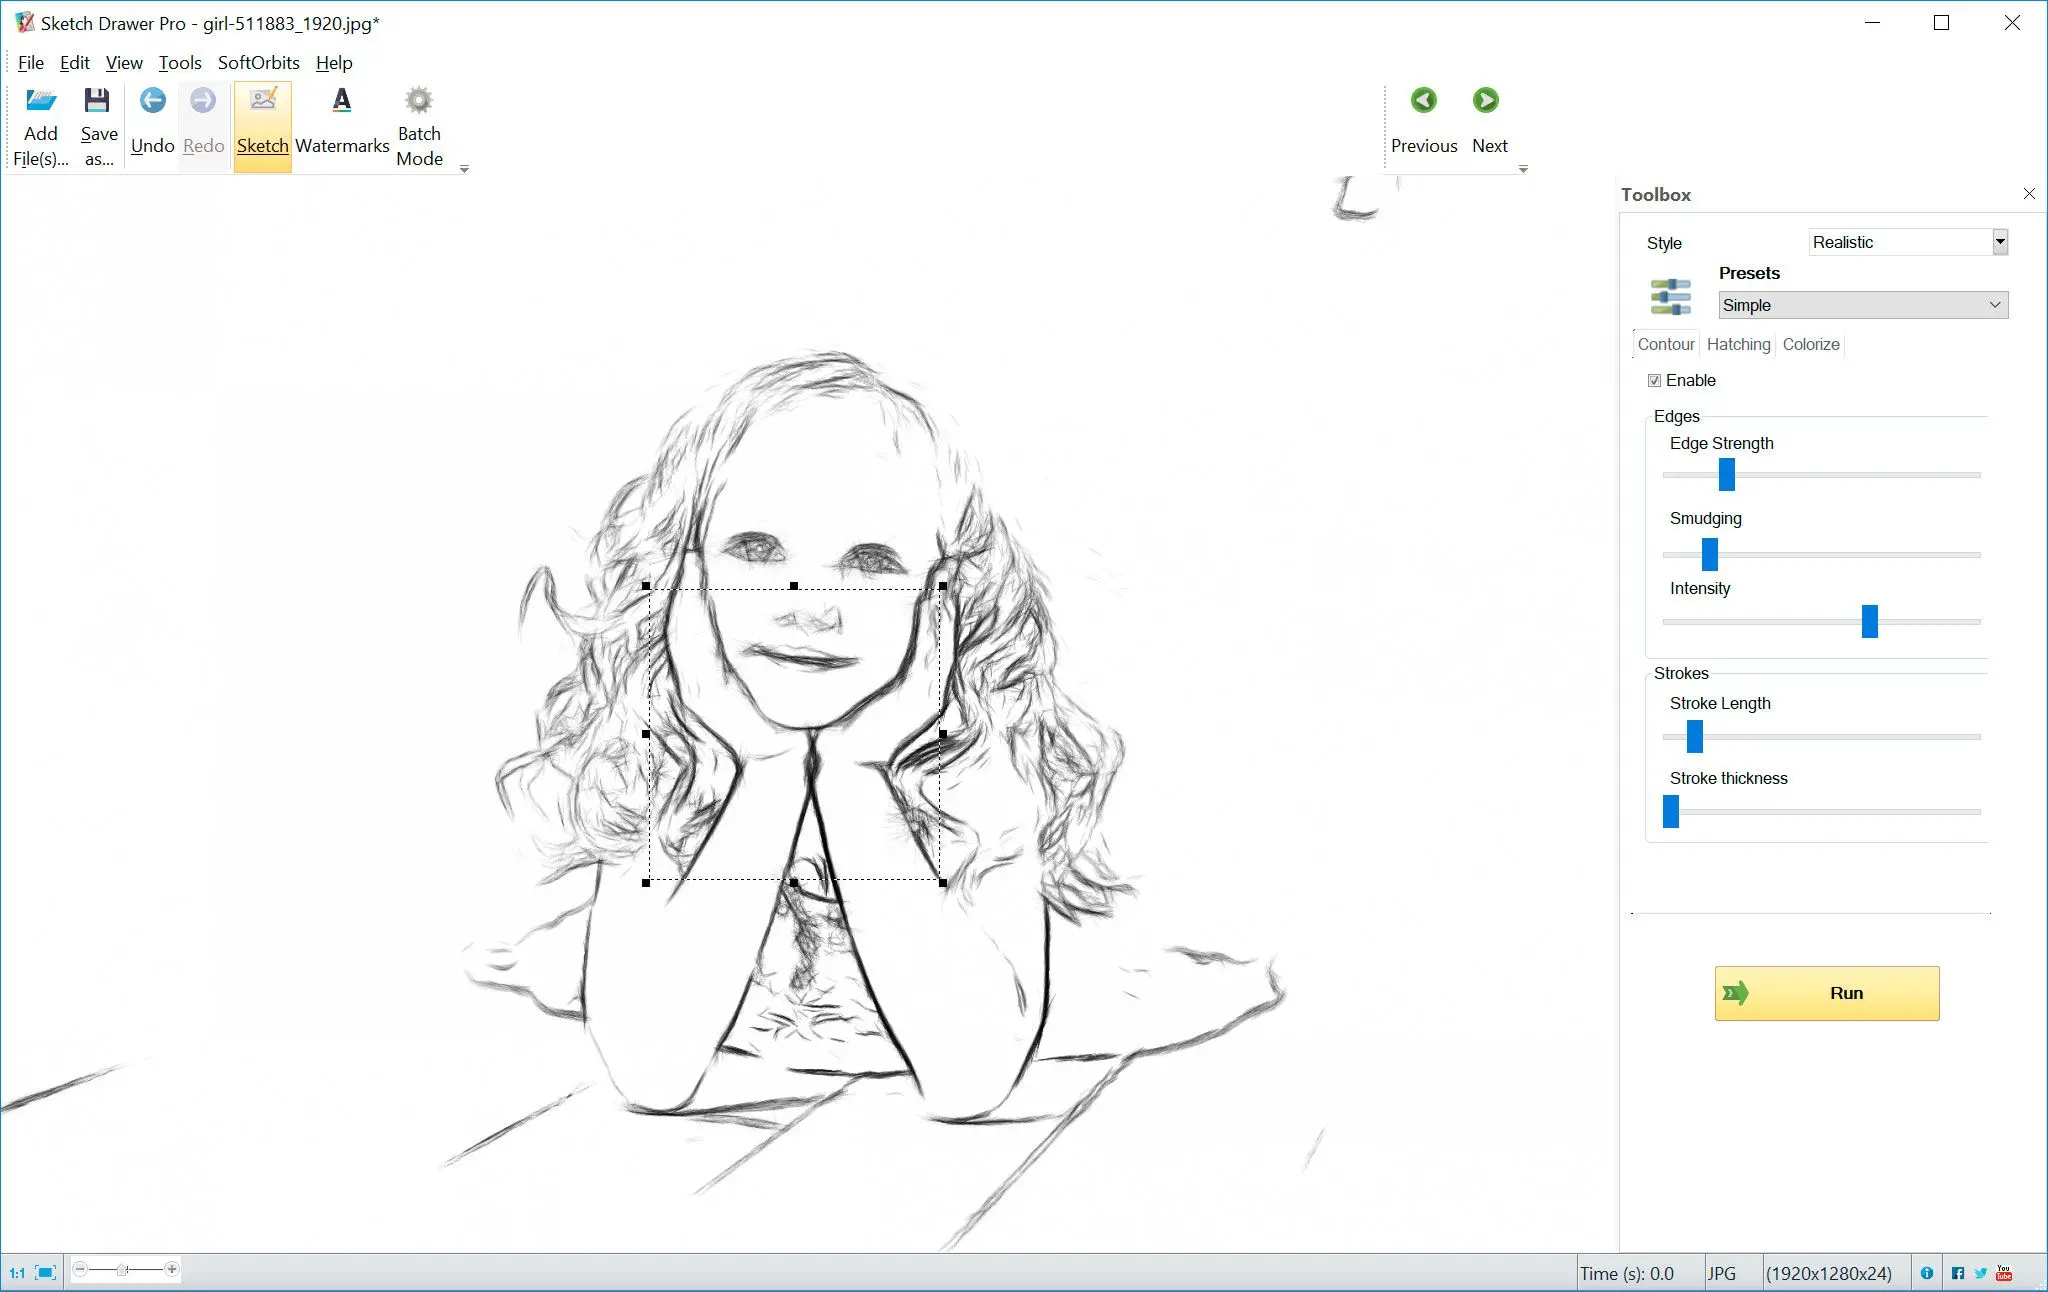Click the Contour tab
This screenshot has width=2048, height=1292.
click(x=1665, y=344)
